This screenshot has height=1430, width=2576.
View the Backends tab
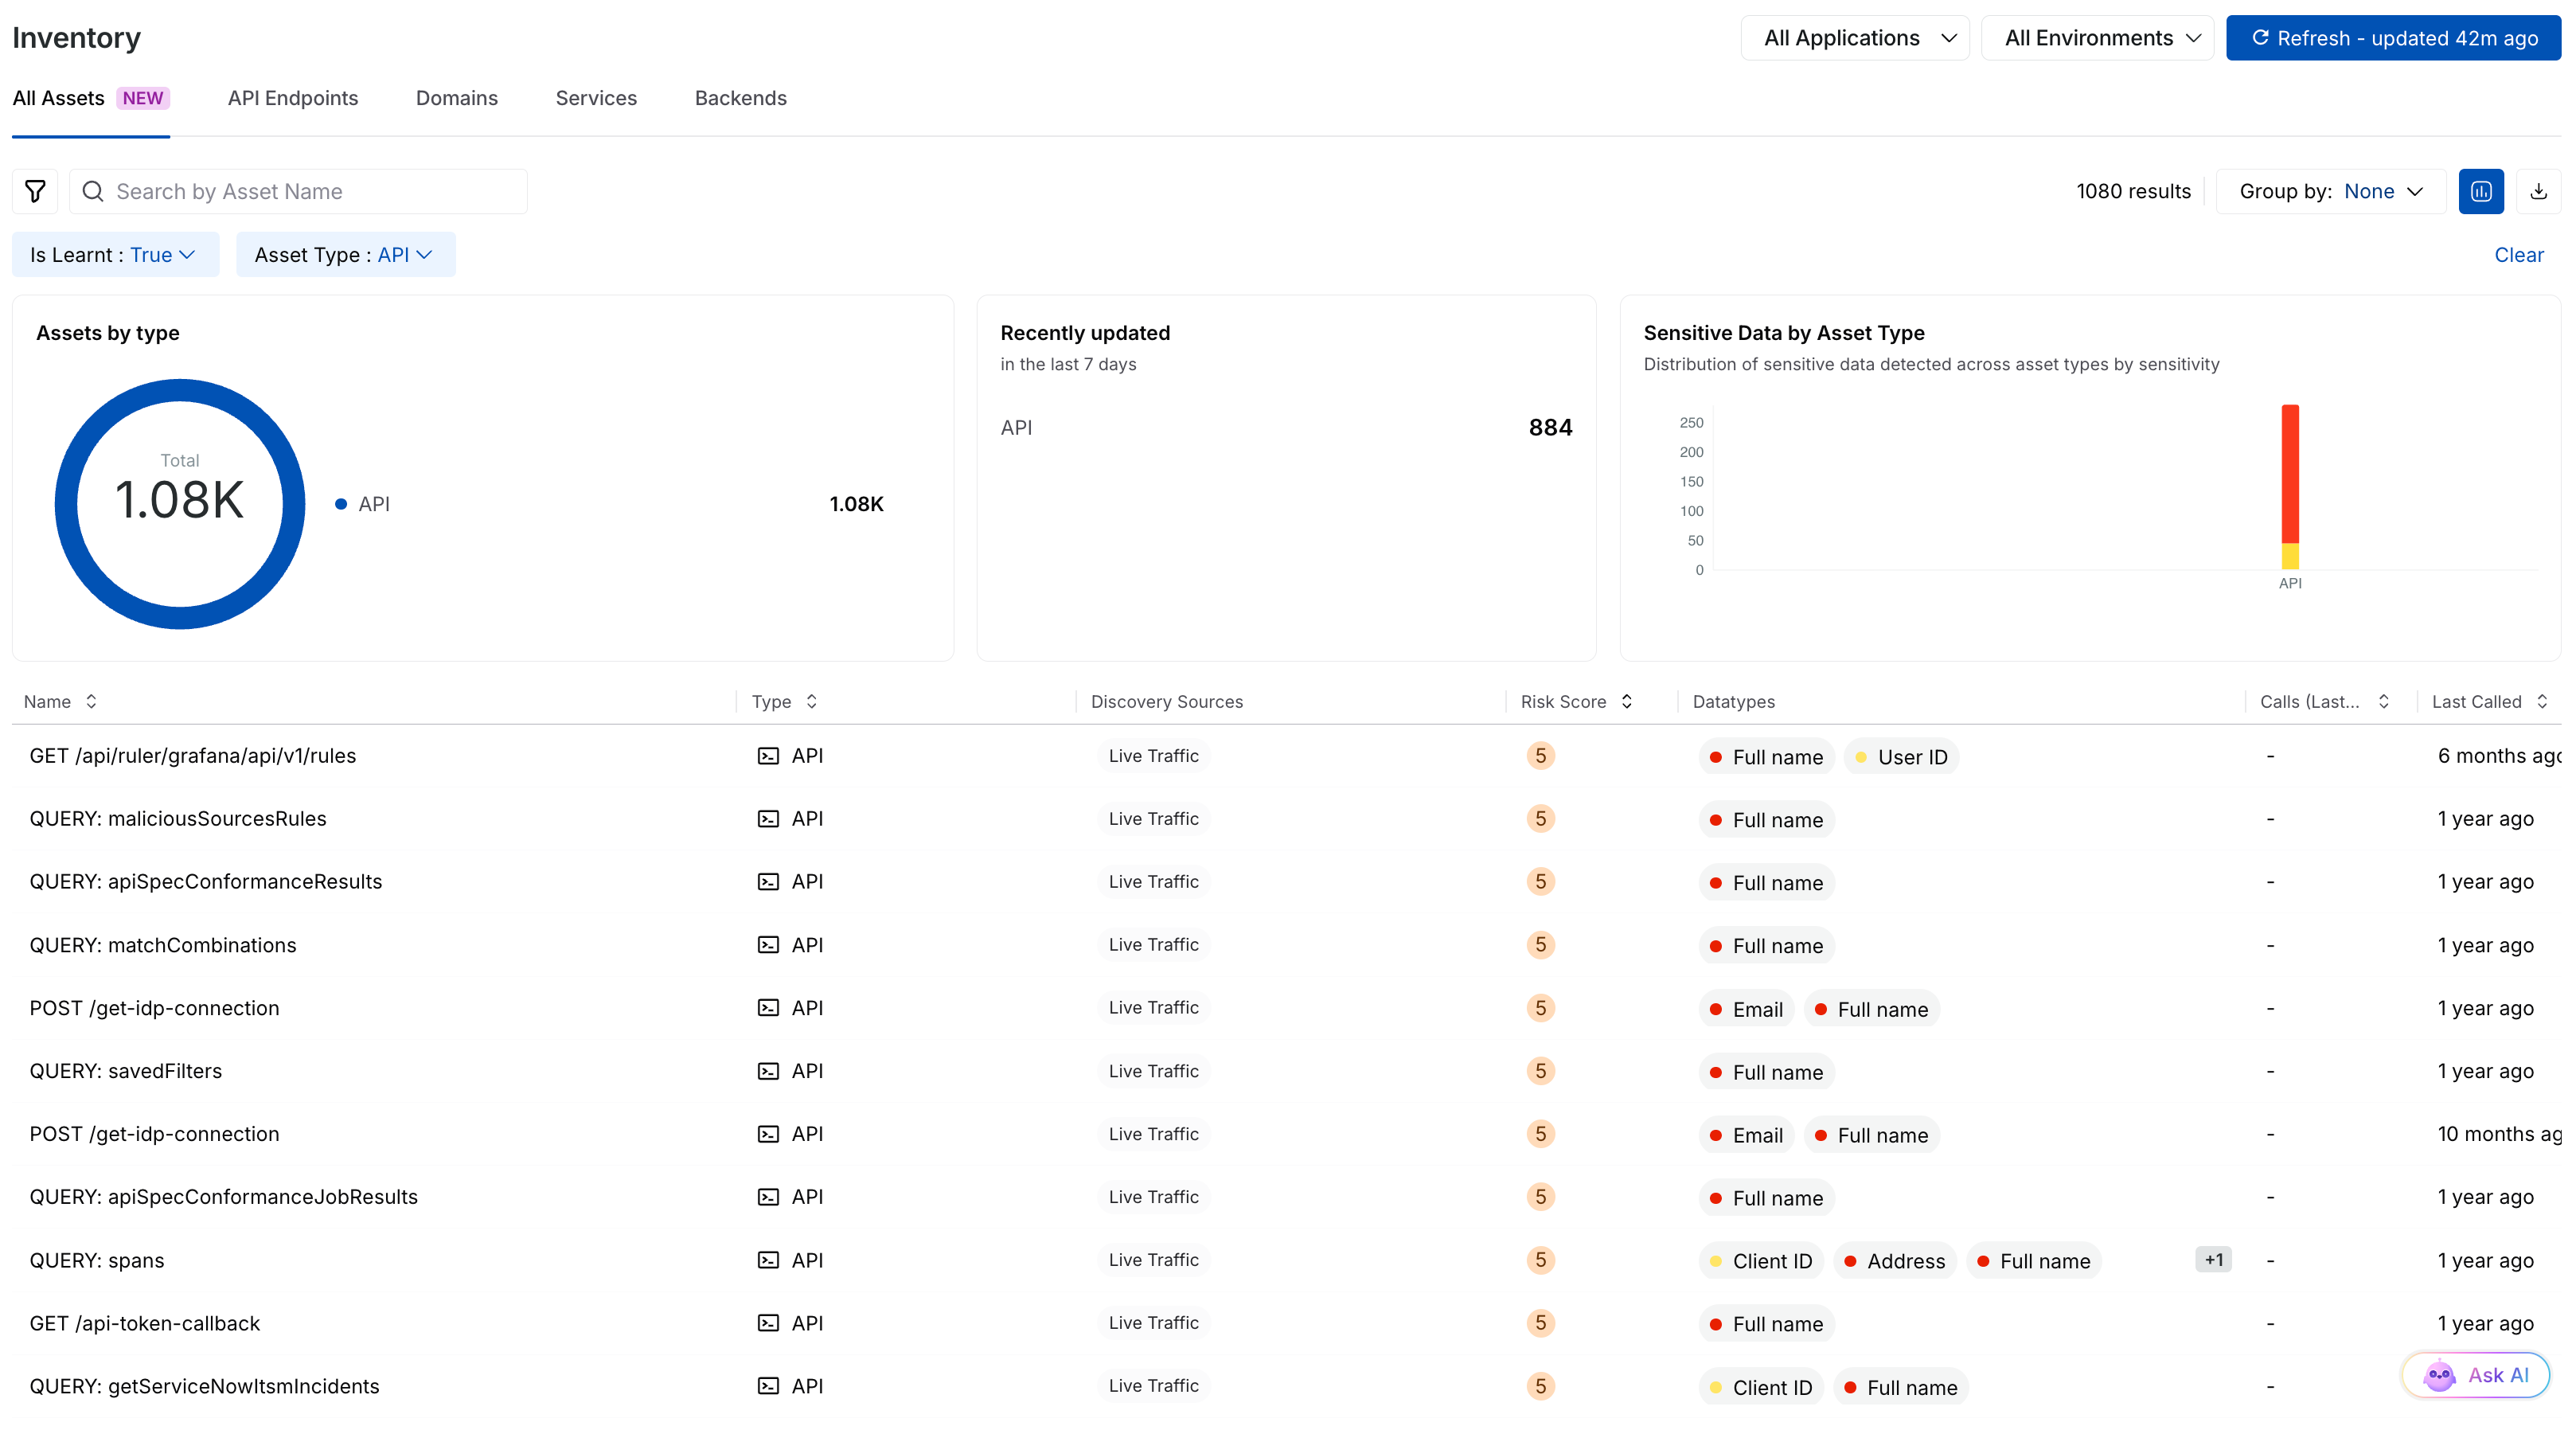pyautogui.click(x=741, y=98)
